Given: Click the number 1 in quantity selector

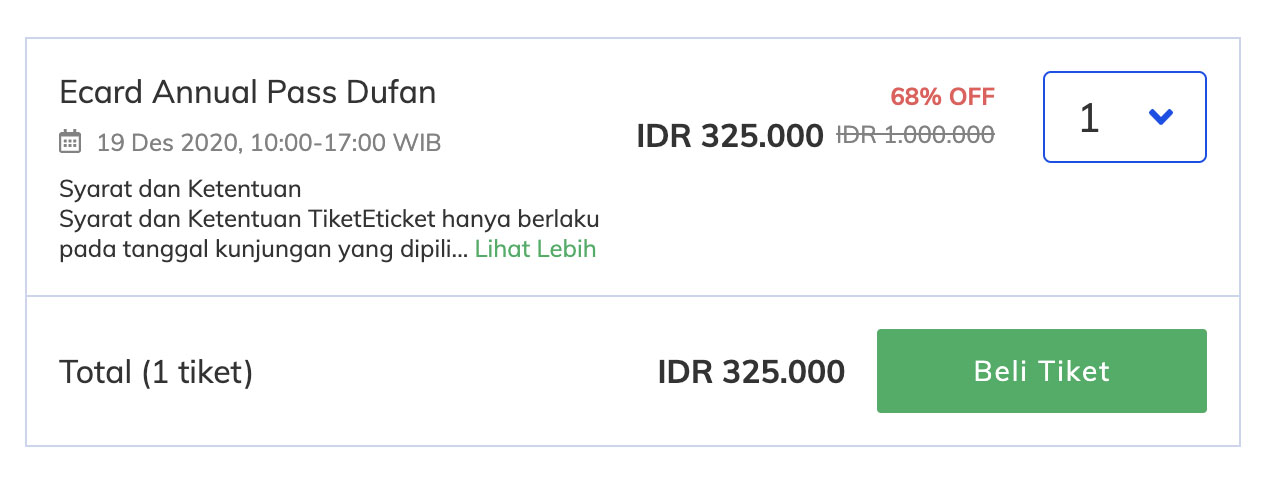Looking at the screenshot, I should [x=1089, y=118].
